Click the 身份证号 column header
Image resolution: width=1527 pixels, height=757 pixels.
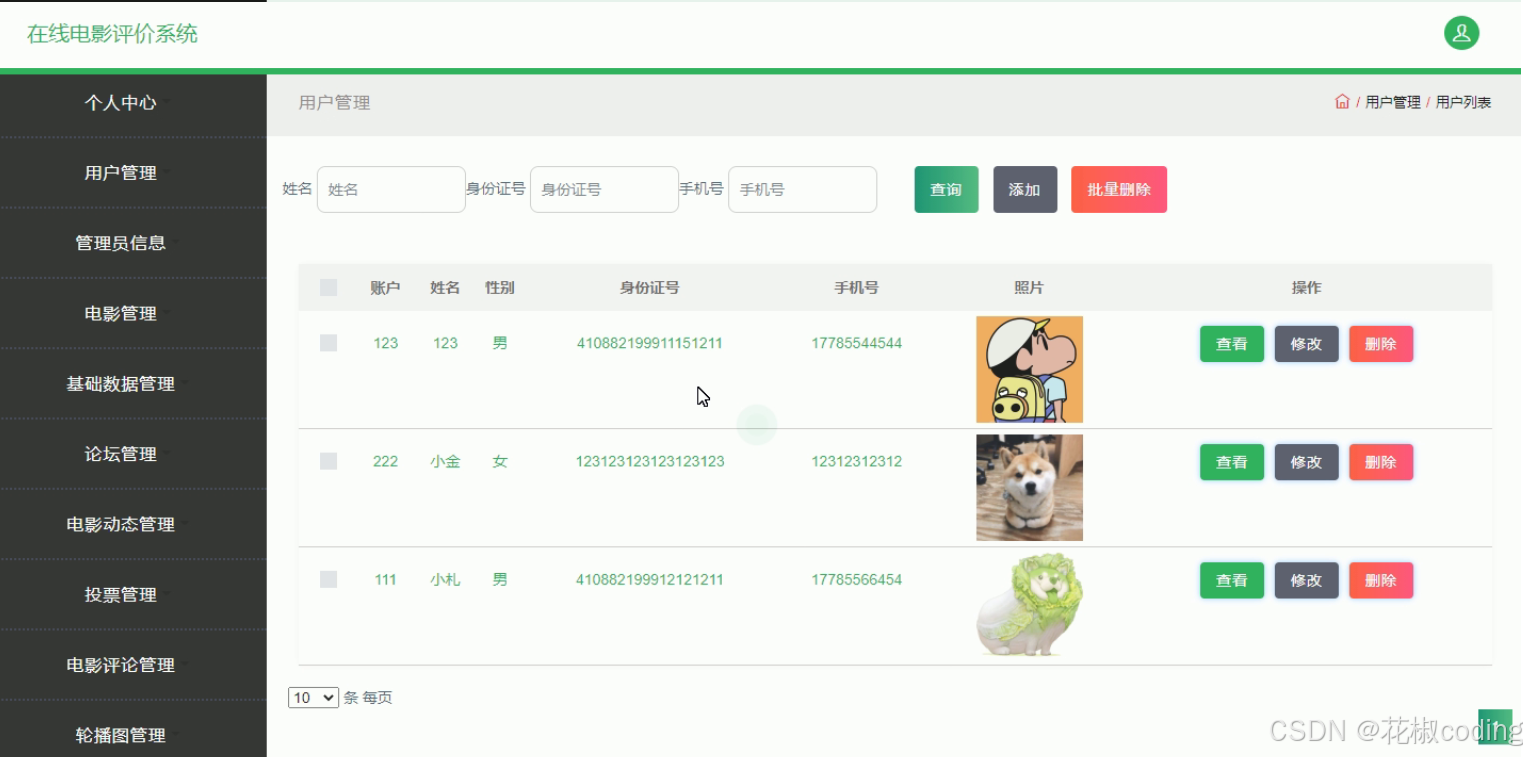click(649, 288)
